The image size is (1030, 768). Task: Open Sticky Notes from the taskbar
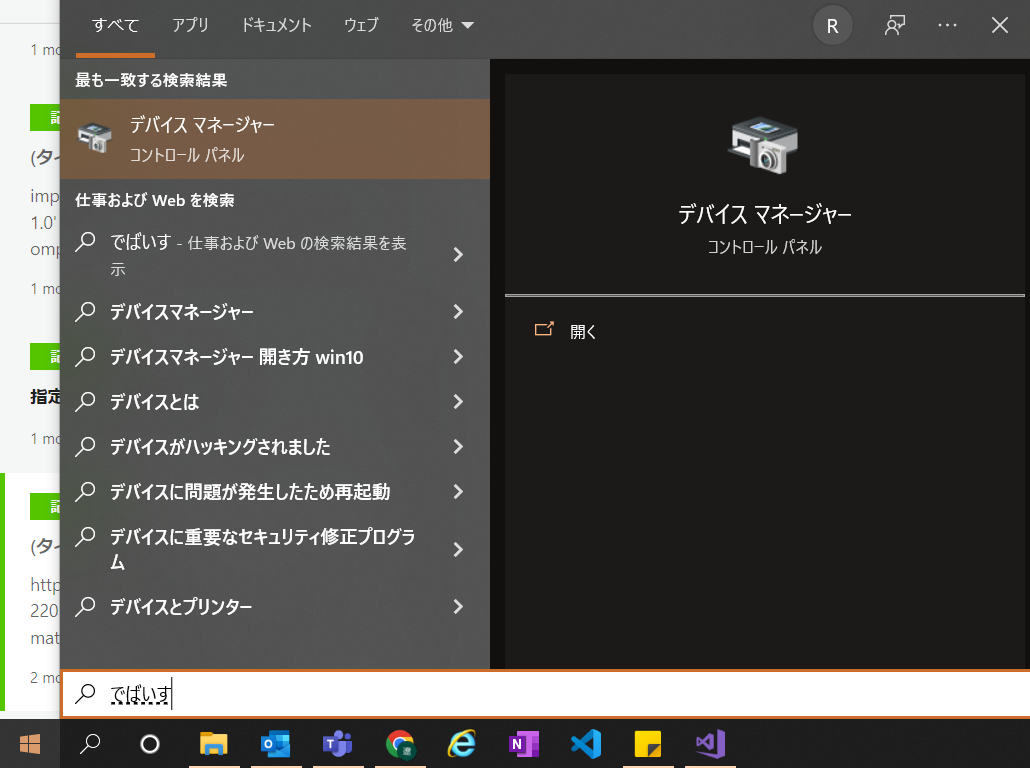[647, 745]
